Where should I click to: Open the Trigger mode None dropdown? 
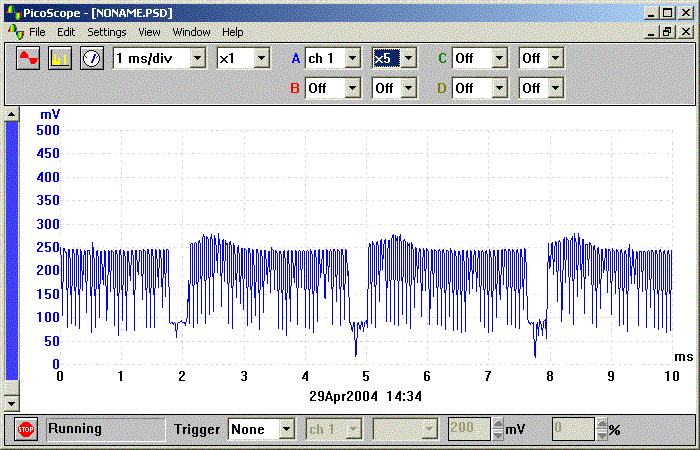click(286, 429)
